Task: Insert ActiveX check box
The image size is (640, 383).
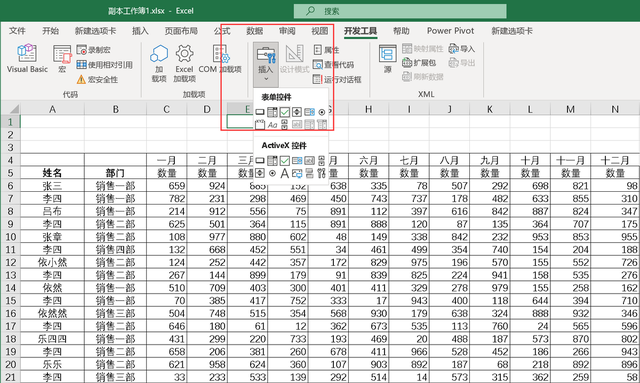Action: click(x=284, y=160)
